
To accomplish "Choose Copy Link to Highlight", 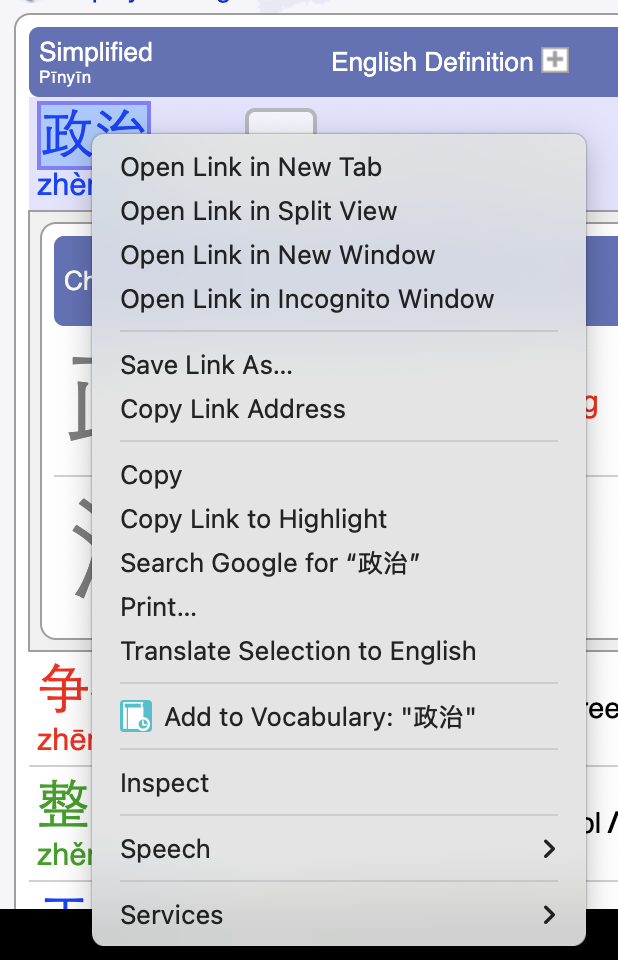I will tap(253, 519).
